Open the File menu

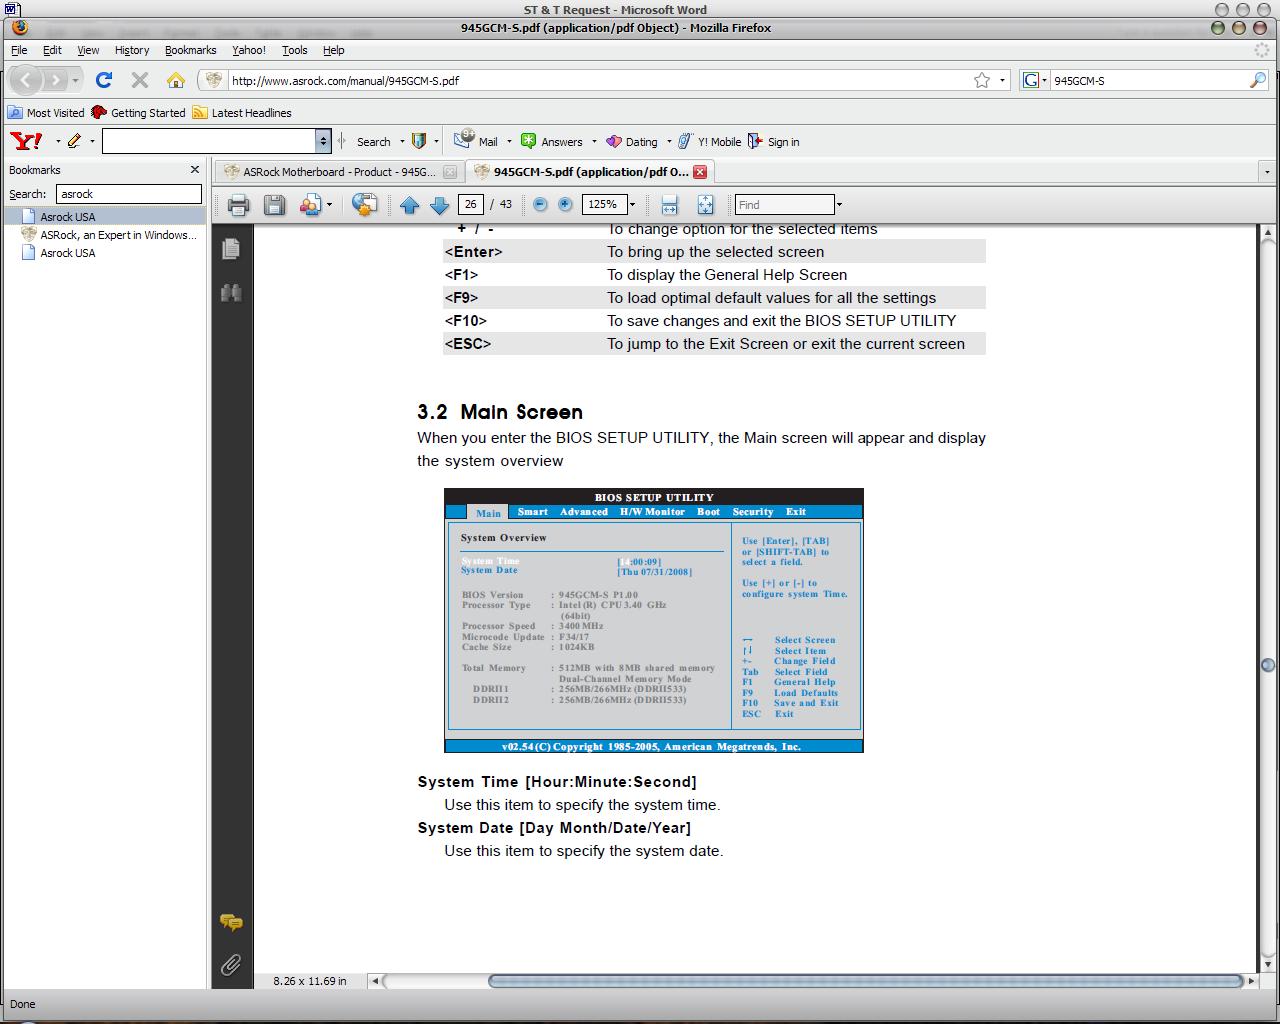point(19,50)
